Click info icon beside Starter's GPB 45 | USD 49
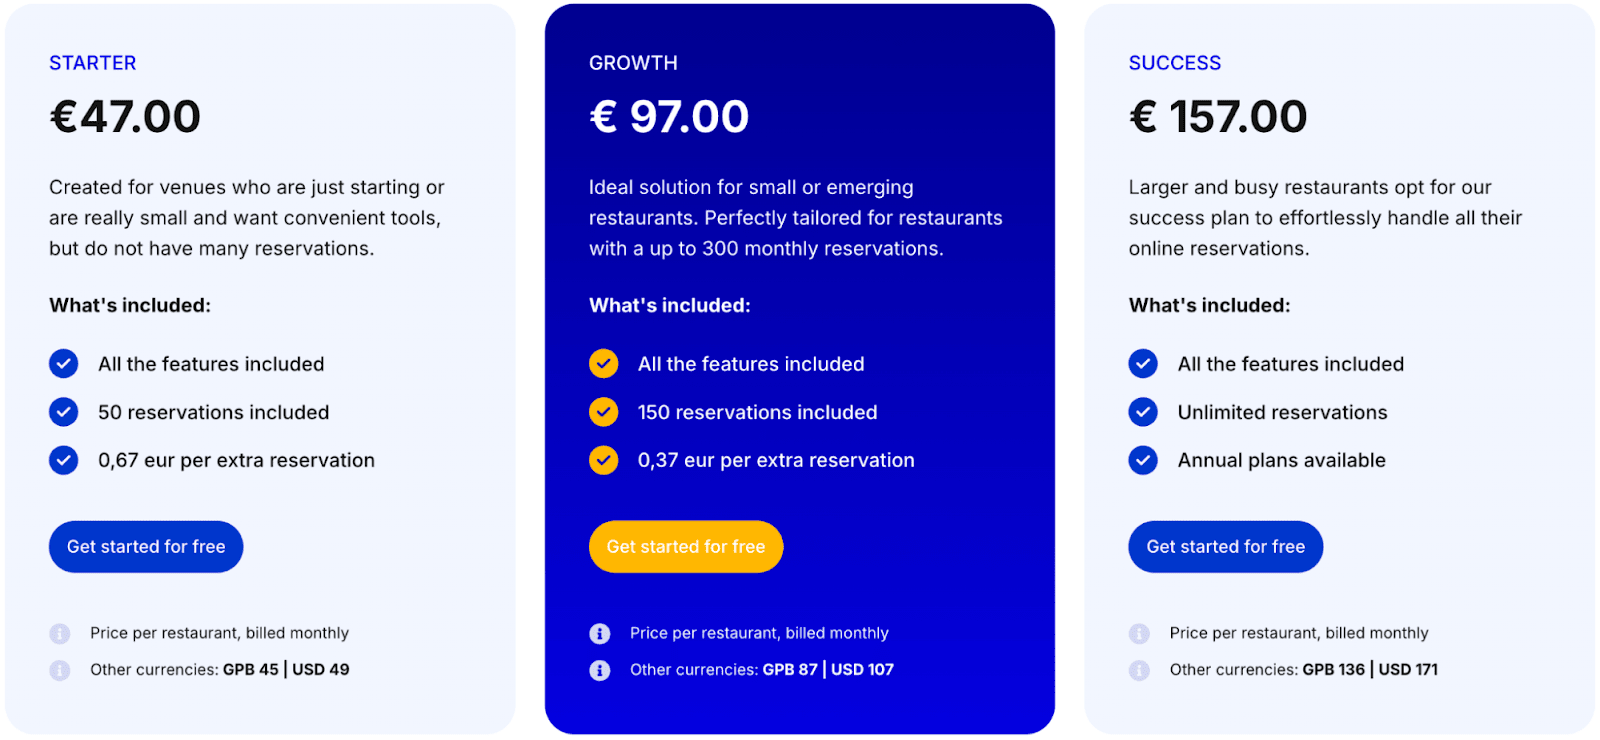The image size is (1600, 740). 60,671
